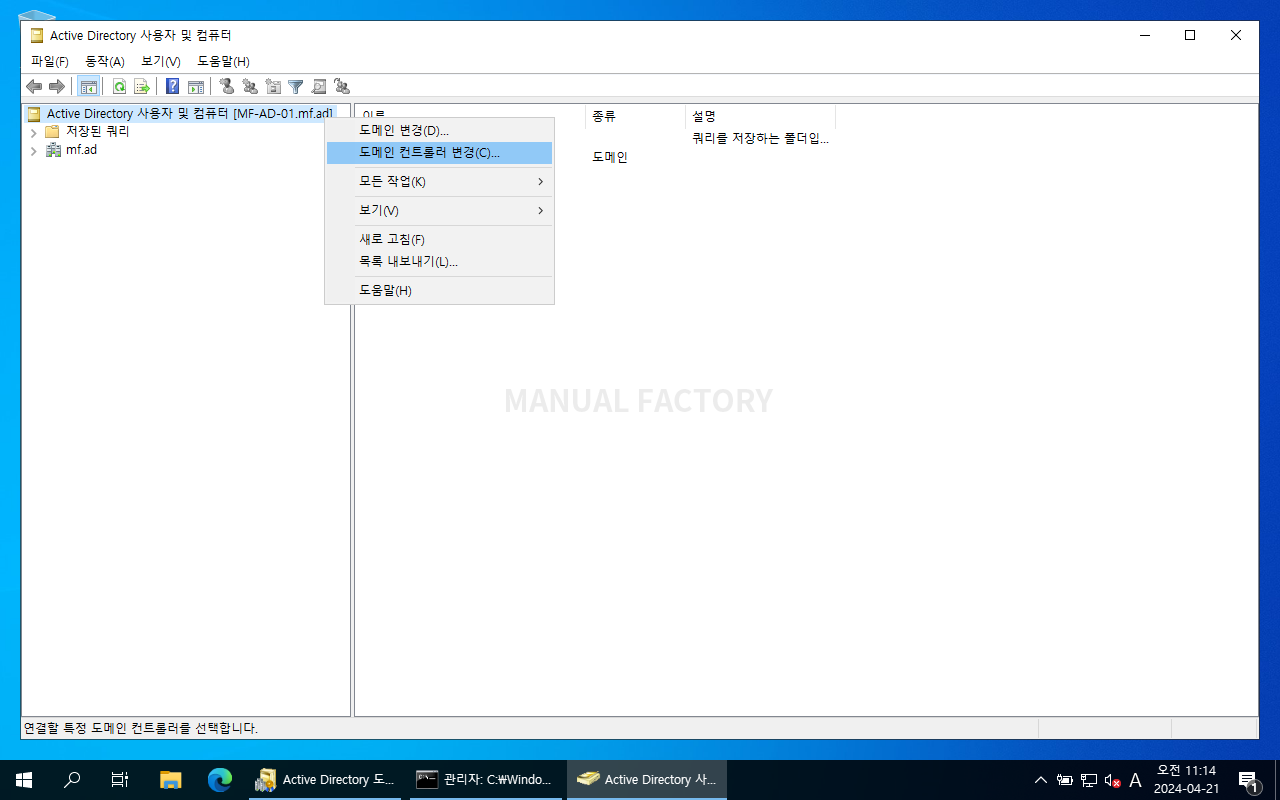Click the add-to-group toolbar icon
Screen dimensions: 1280x800
(342, 87)
